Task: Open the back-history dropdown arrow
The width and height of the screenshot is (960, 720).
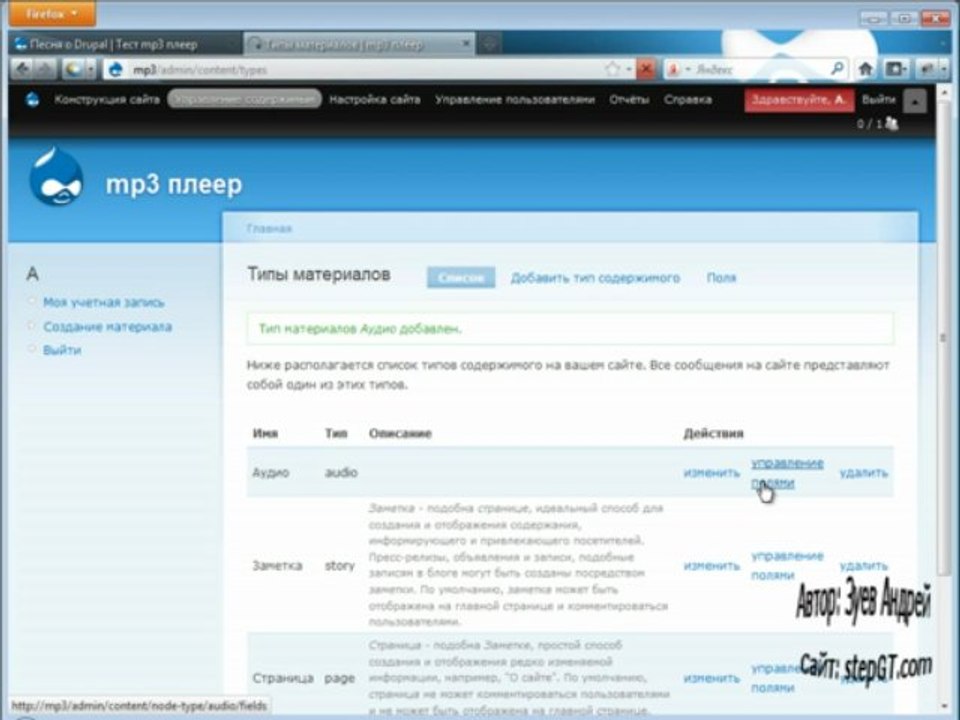Action: pos(91,70)
